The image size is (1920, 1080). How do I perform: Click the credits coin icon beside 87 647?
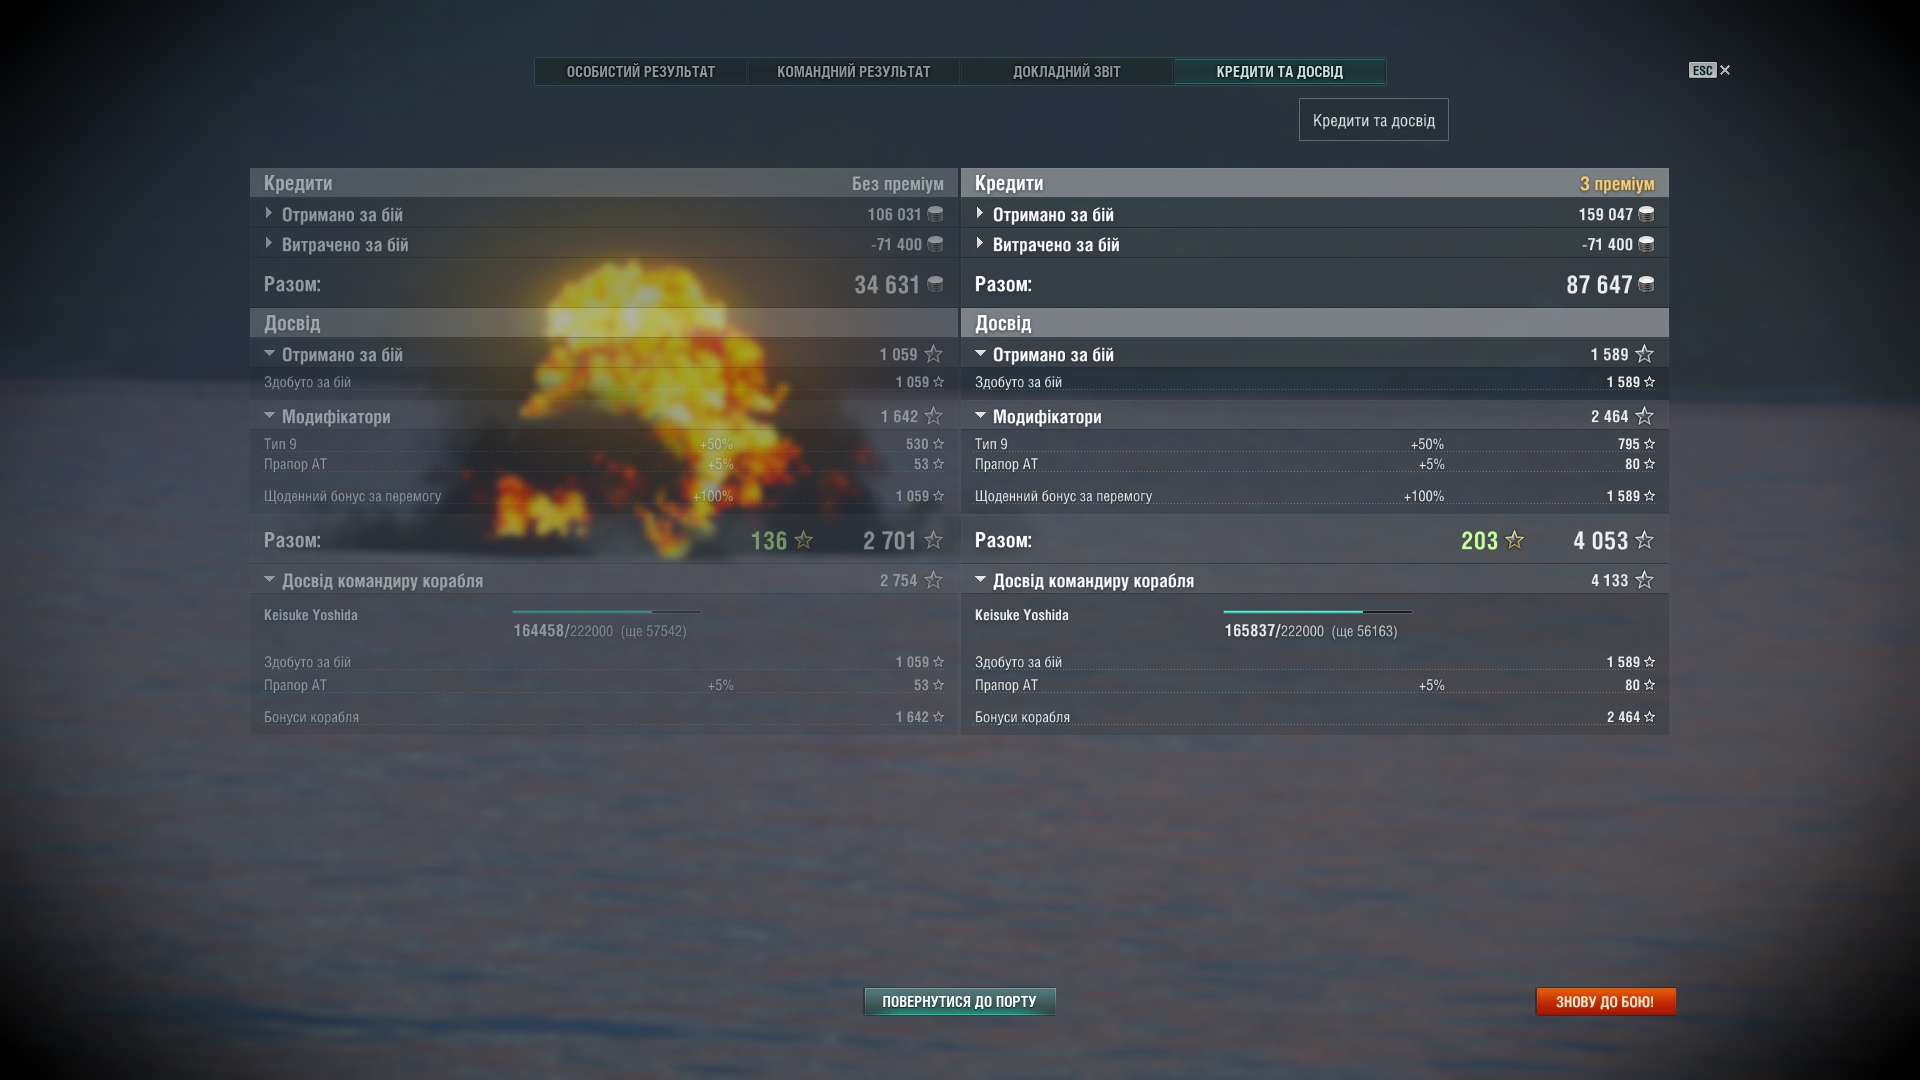click(x=1646, y=285)
